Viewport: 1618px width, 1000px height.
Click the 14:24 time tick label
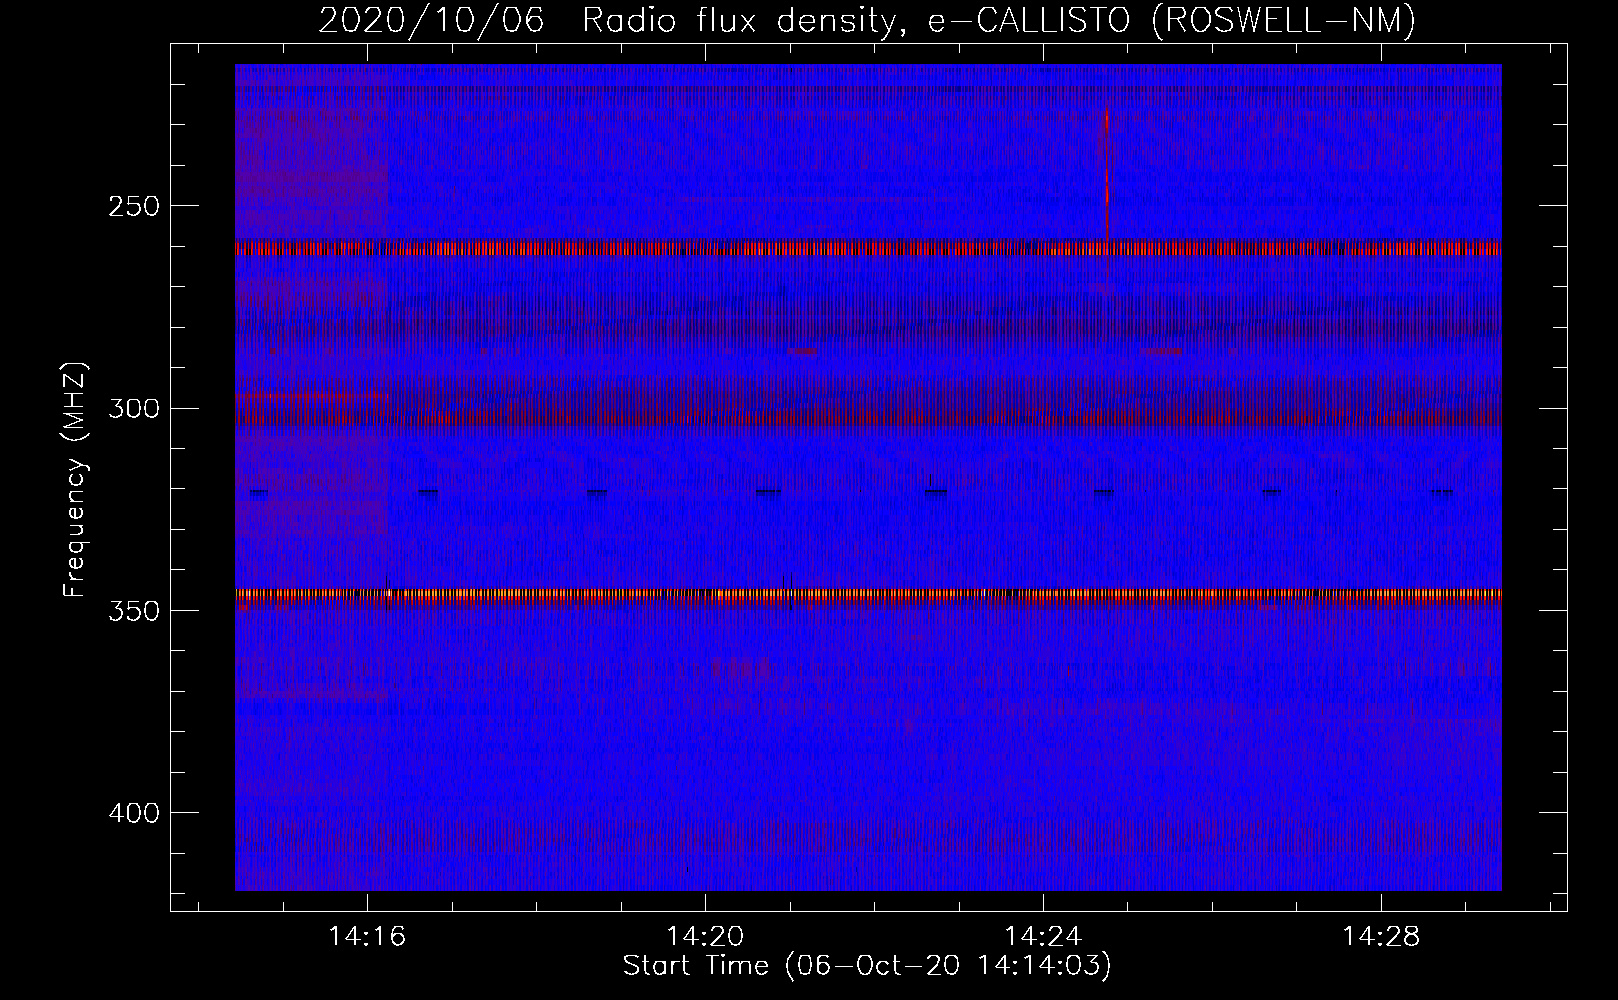(1043, 937)
